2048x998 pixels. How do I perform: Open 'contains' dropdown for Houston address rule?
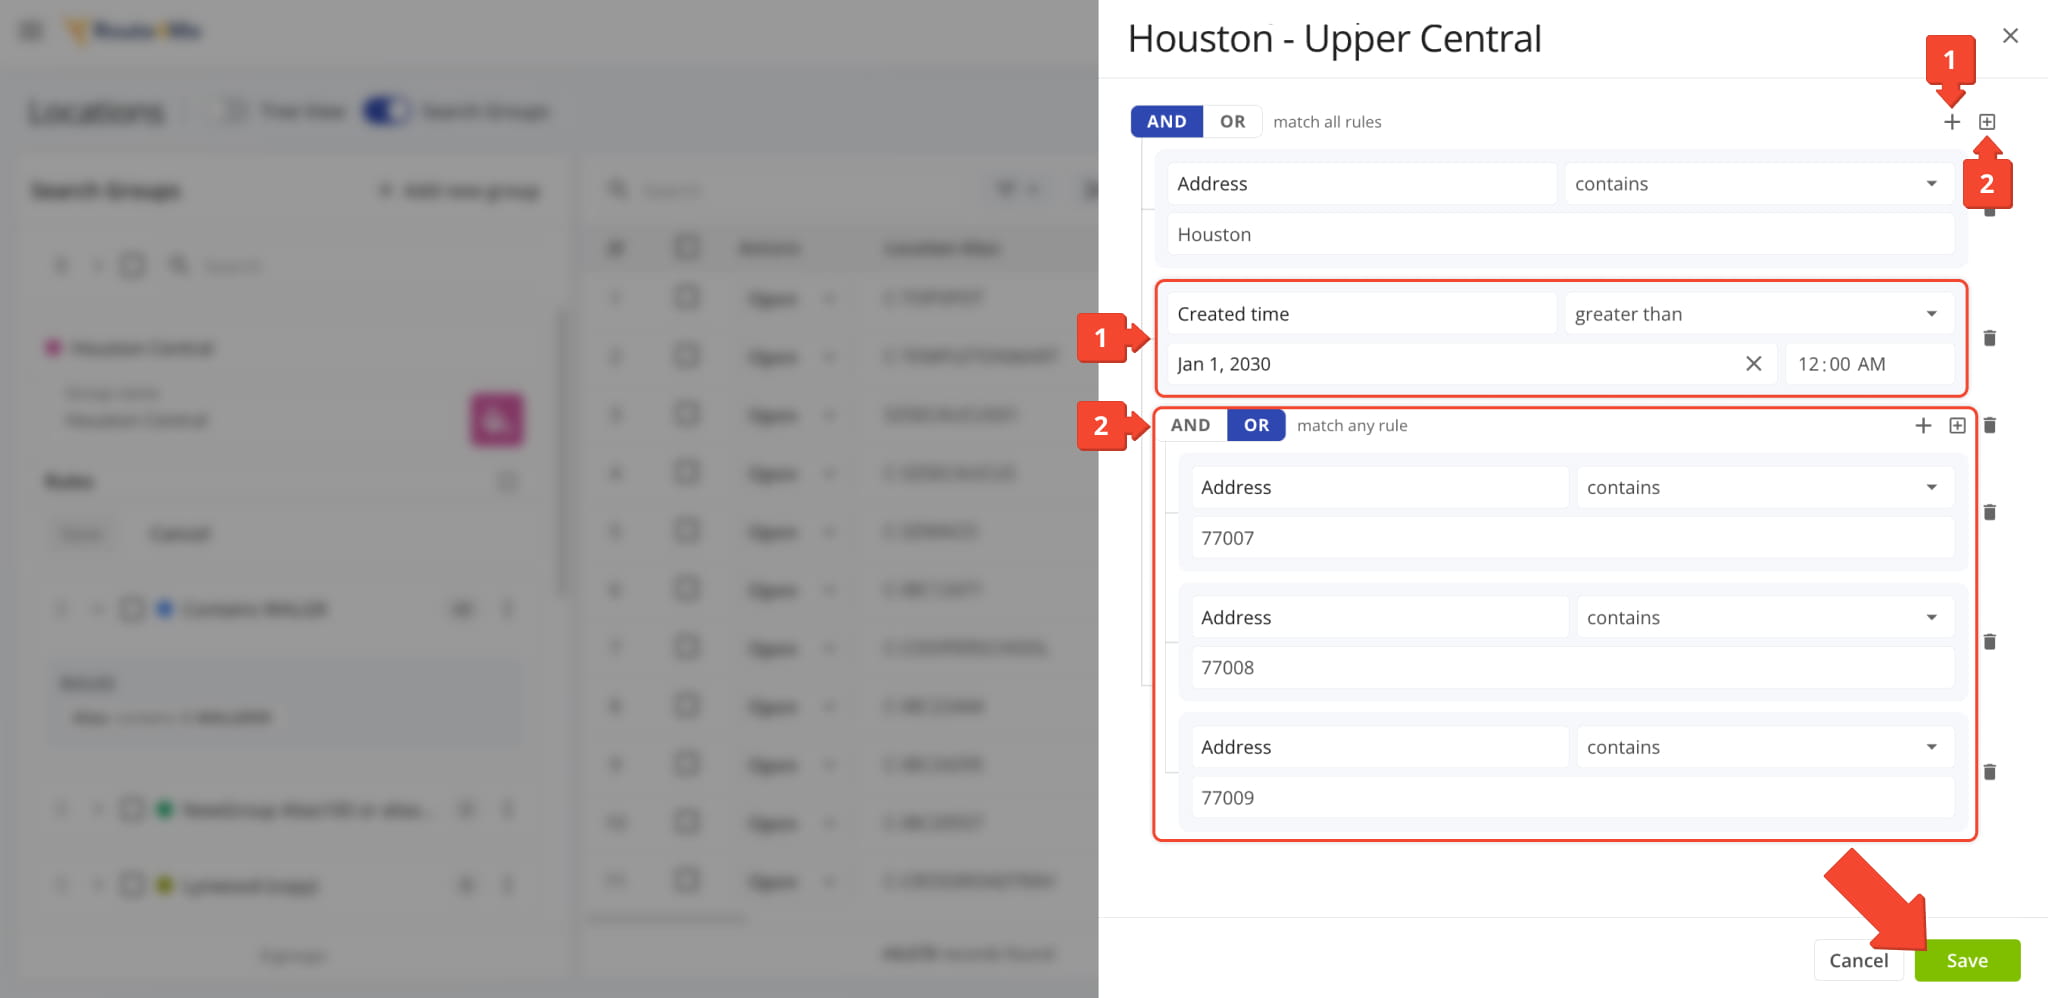coord(1759,184)
